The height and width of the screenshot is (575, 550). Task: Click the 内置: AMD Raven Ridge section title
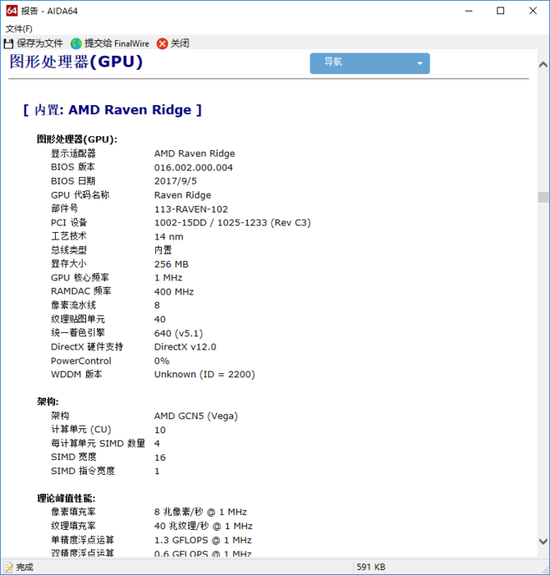point(112,110)
